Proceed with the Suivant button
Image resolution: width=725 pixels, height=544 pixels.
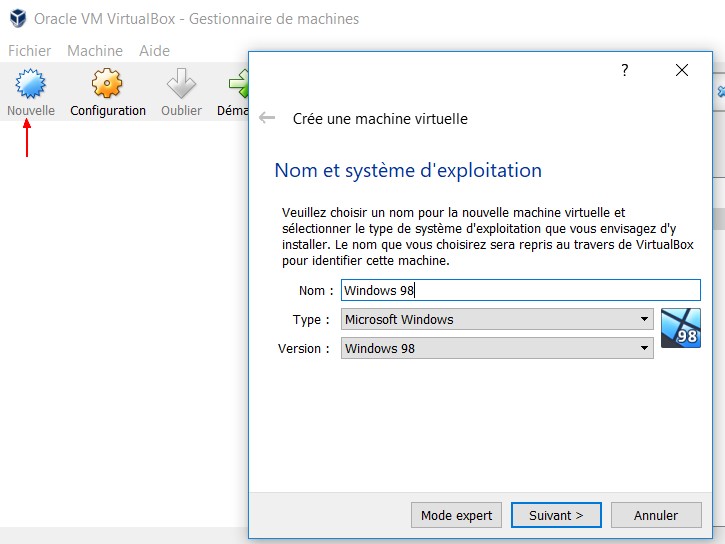coord(556,515)
